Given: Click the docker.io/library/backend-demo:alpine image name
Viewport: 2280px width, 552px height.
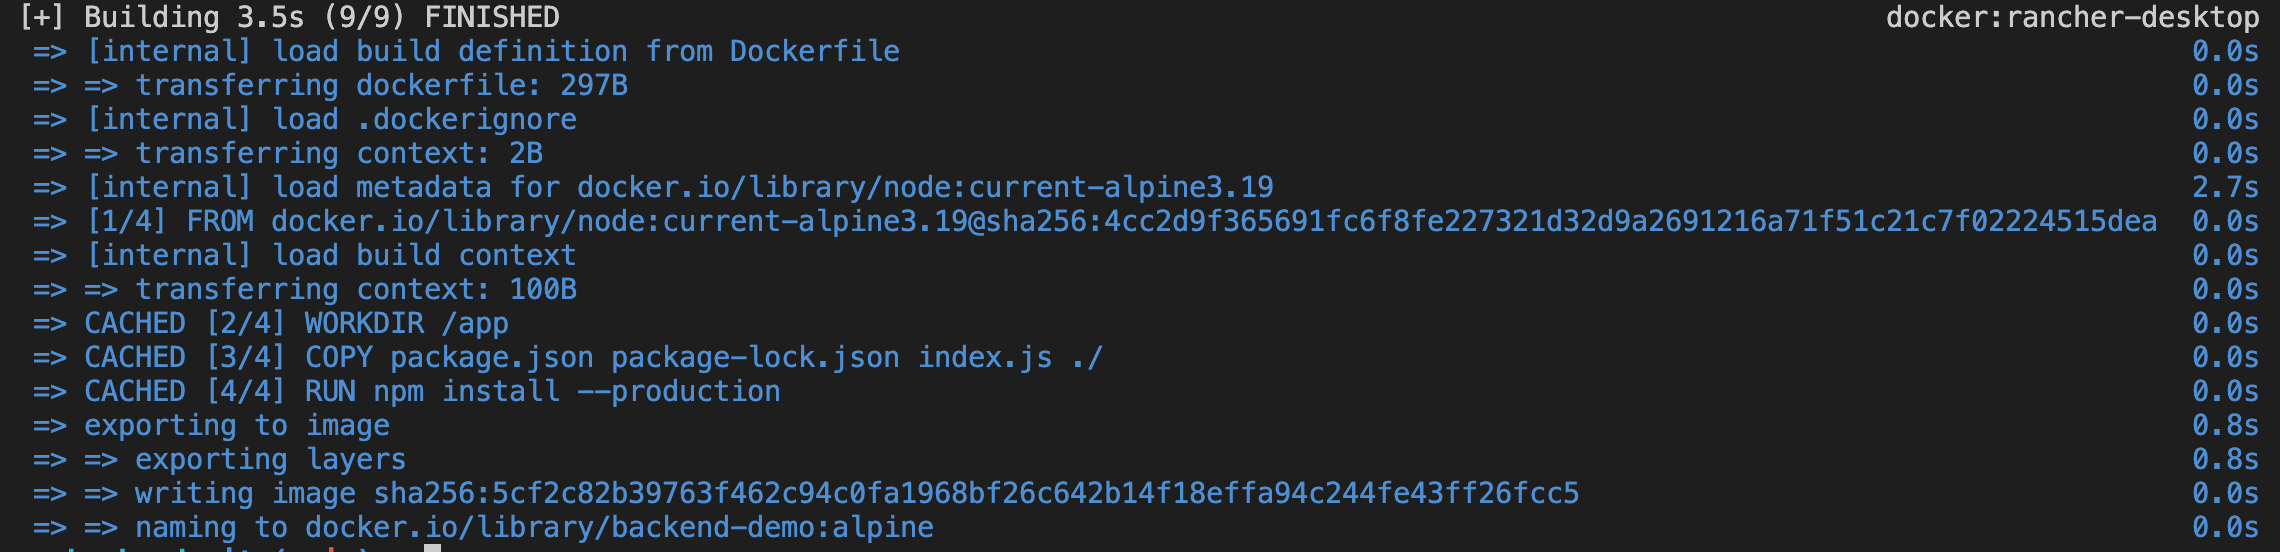Looking at the screenshot, I should tap(619, 527).
